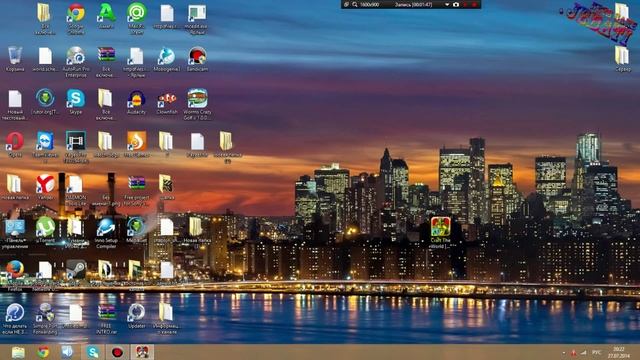Open the Панель управления control panel icon
Image resolution: width=640 pixels, height=360 pixels.
point(15,227)
